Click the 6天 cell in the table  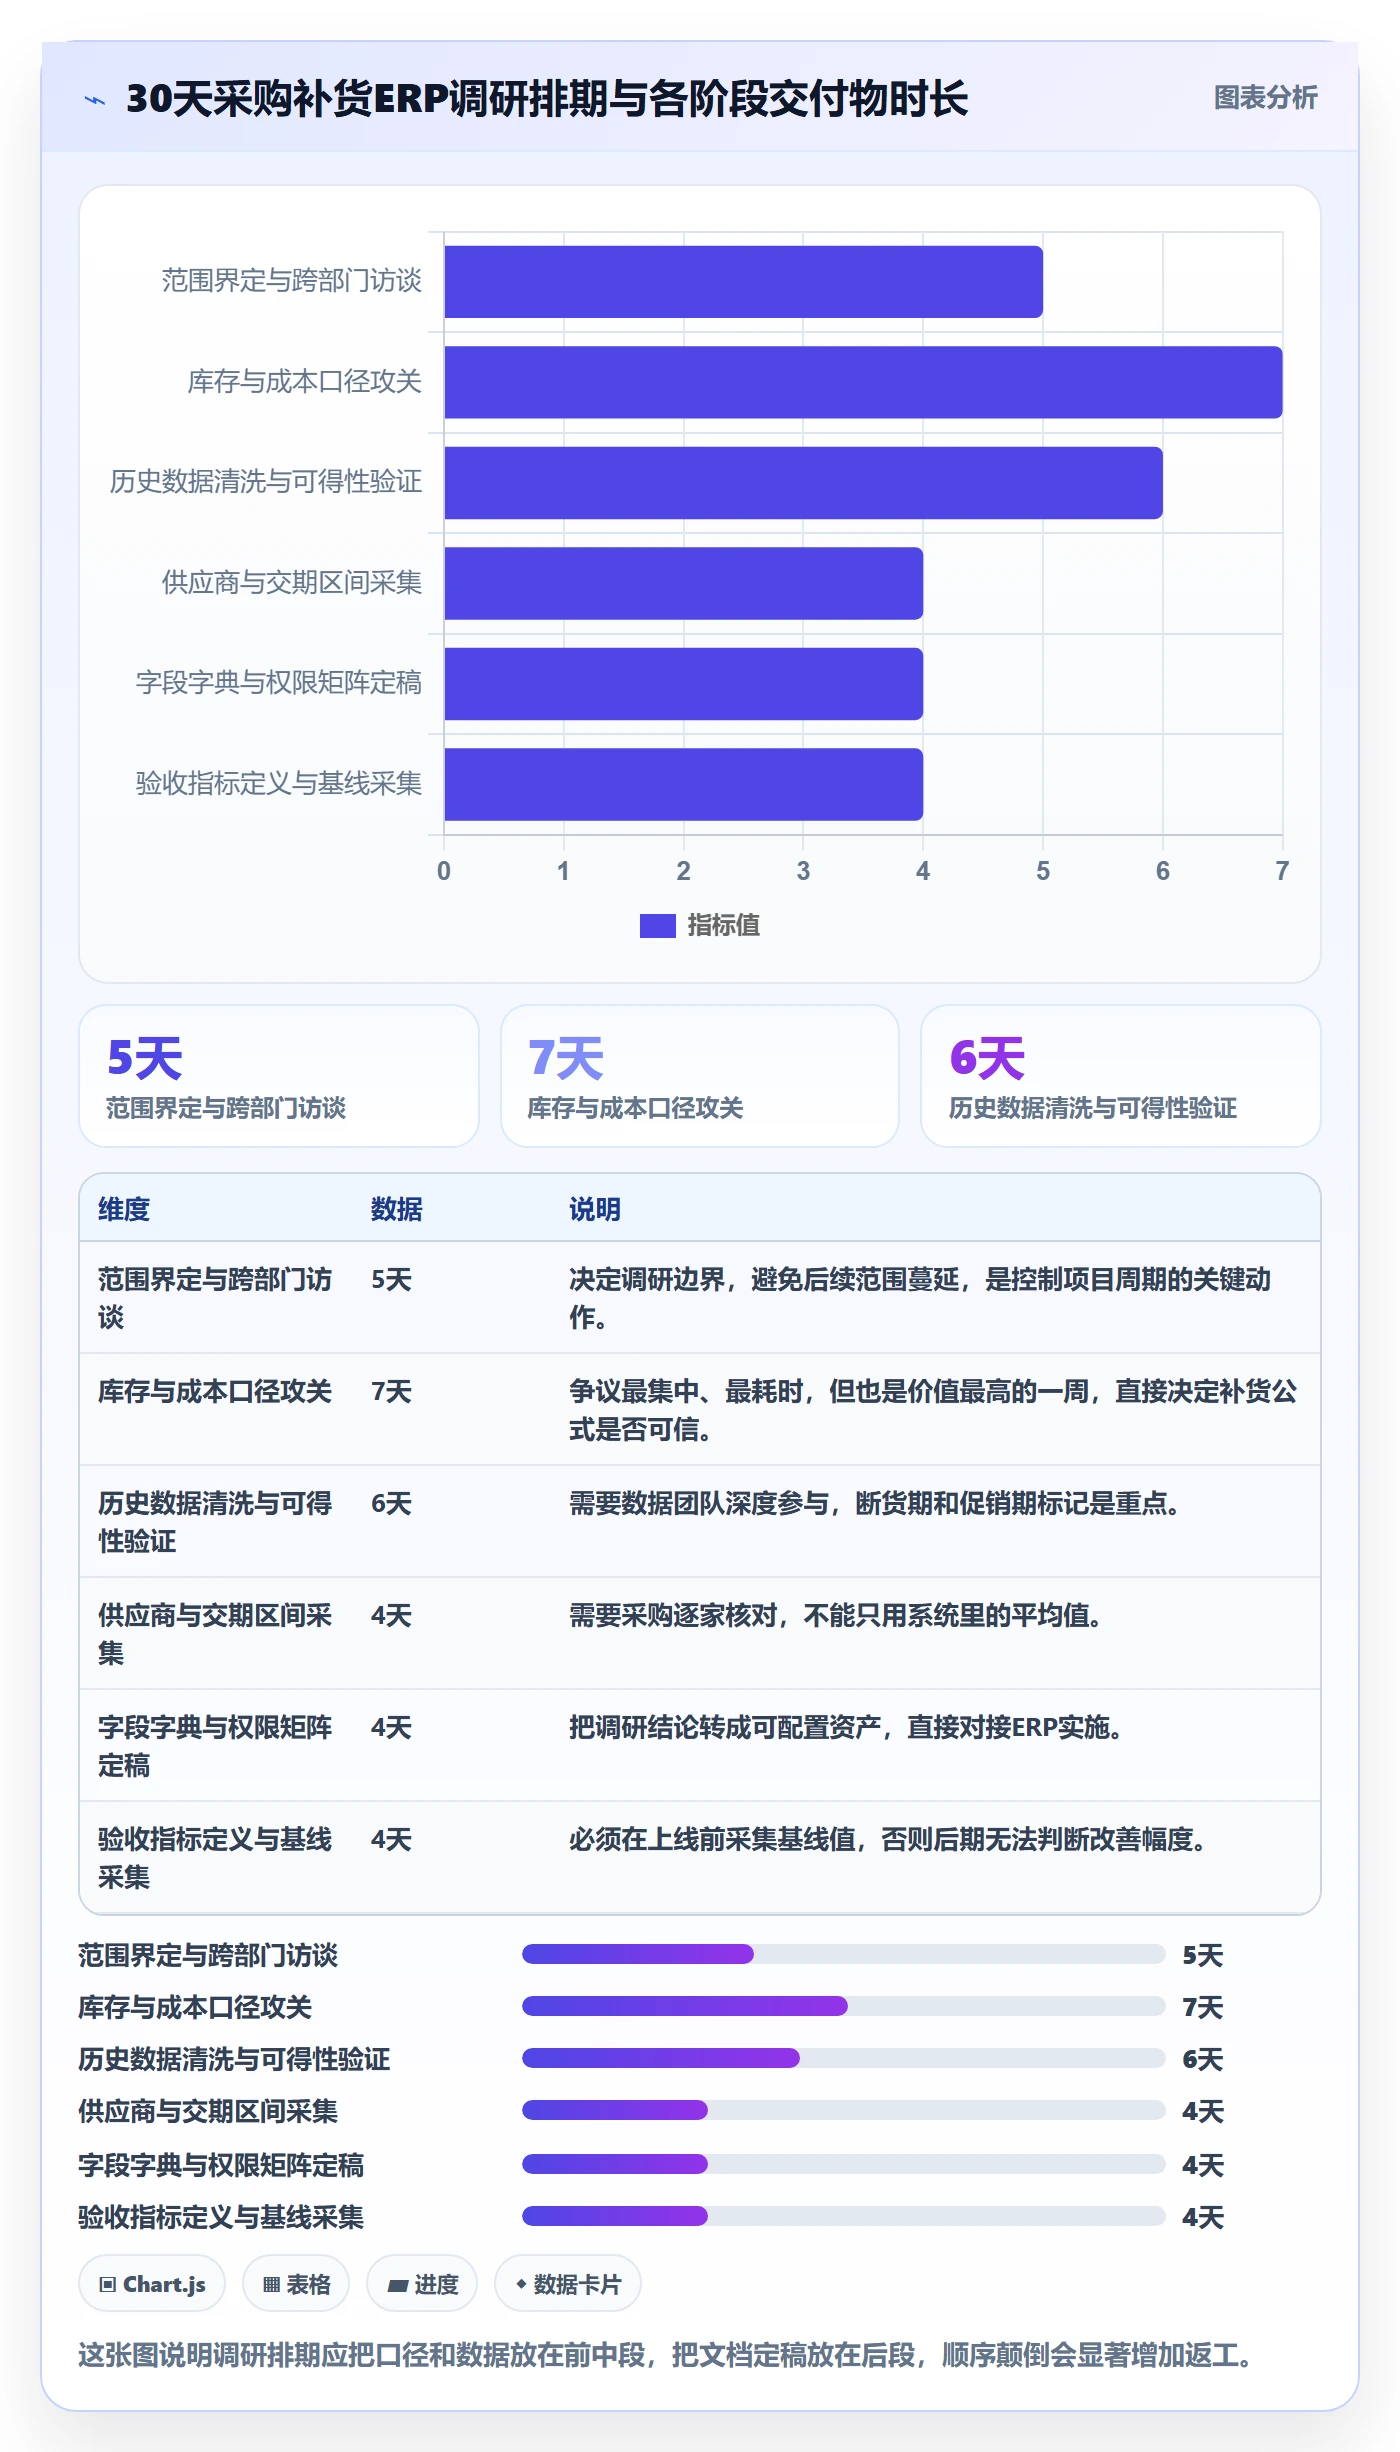[x=391, y=1503]
